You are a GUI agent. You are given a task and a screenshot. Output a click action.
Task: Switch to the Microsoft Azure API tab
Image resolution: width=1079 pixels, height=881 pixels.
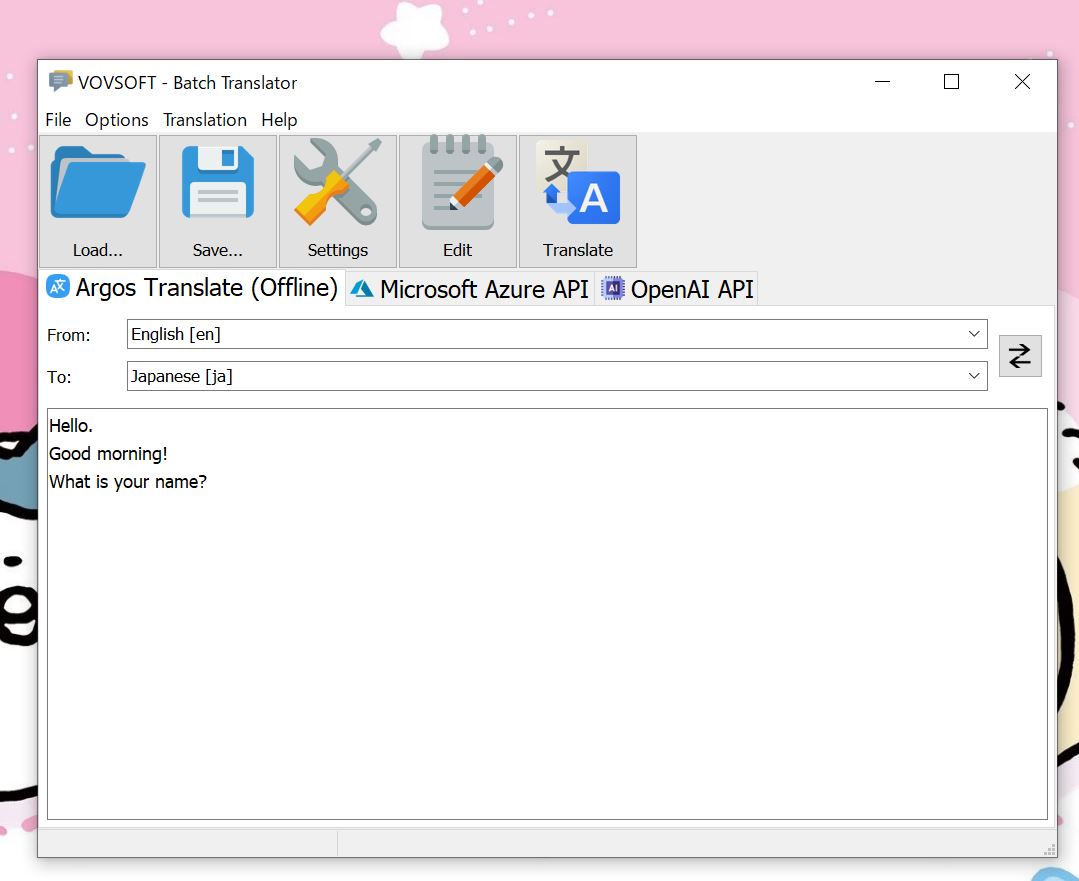pos(469,289)
